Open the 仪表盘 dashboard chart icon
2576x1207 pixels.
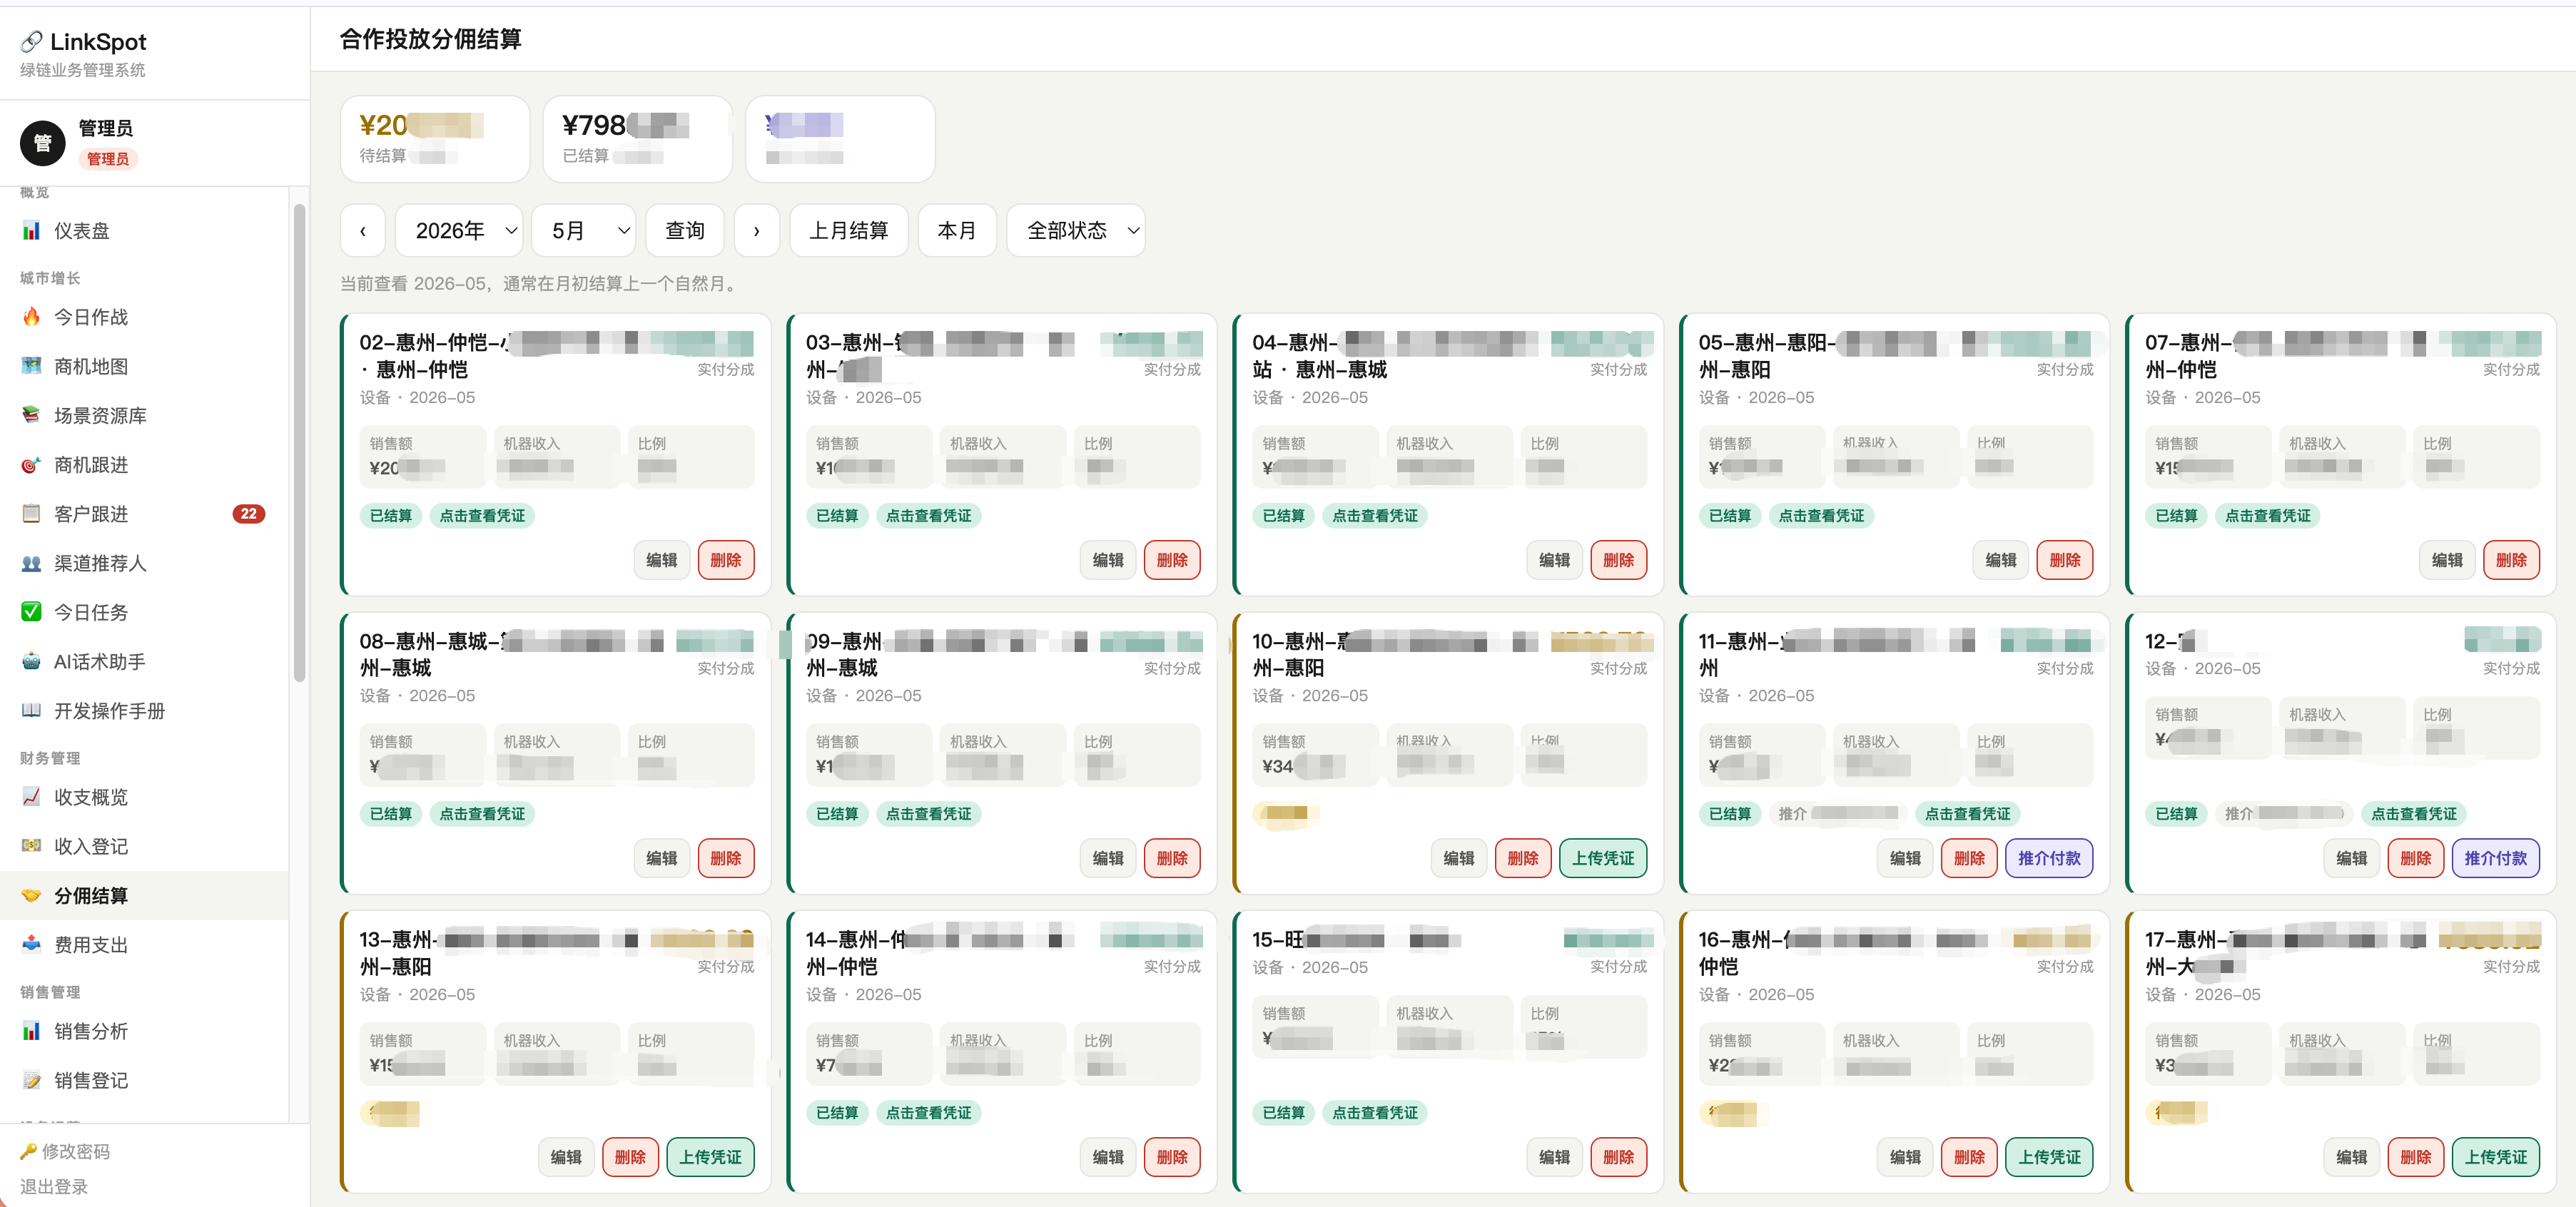(x=31, y=231)
